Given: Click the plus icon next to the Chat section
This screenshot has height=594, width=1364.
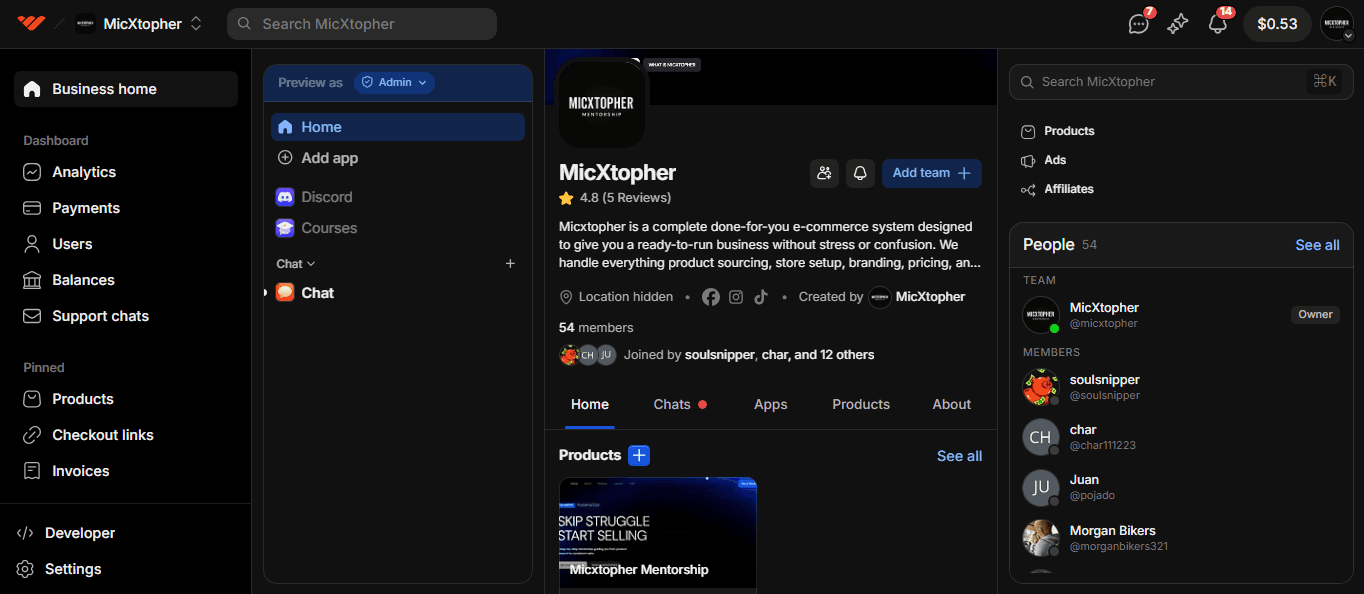Looking at the screenshot, I should click(x=510, y=264).
